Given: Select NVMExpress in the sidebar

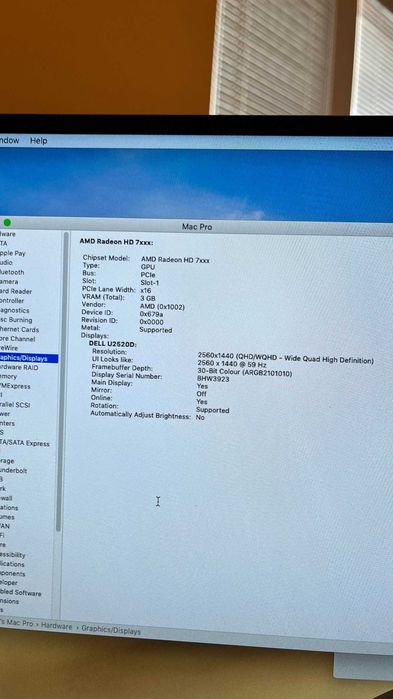Looking at the screenshot, I should 15,386.
